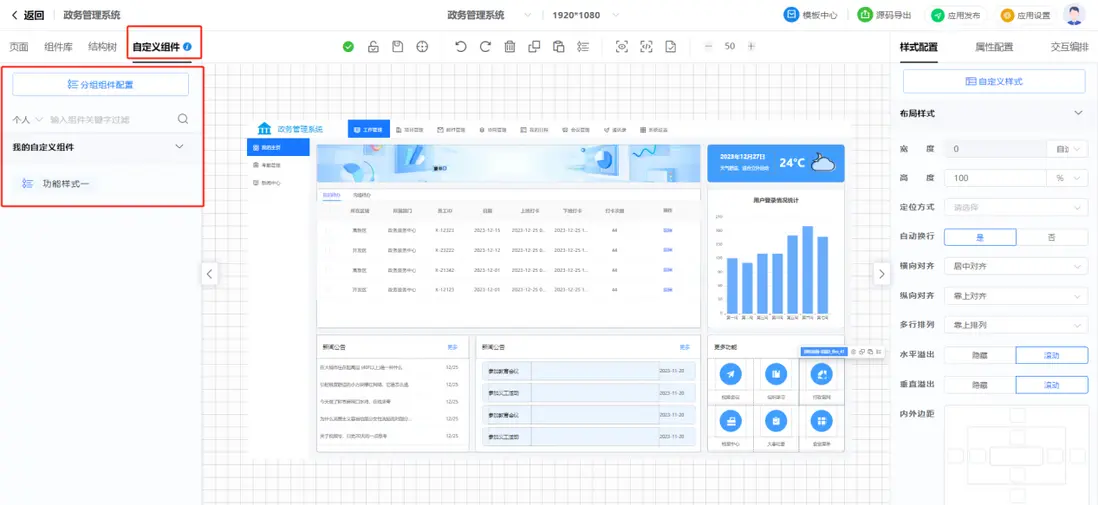The width and height of the screenshot is (1098, 505).
Task: Open the 样式配置 tab
Action: coord(918,47)
